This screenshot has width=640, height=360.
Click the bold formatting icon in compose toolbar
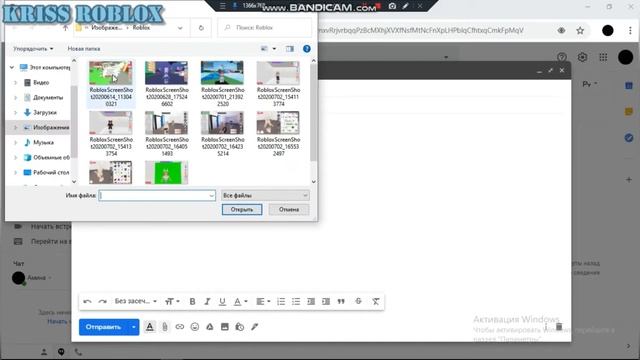(192, 302)
